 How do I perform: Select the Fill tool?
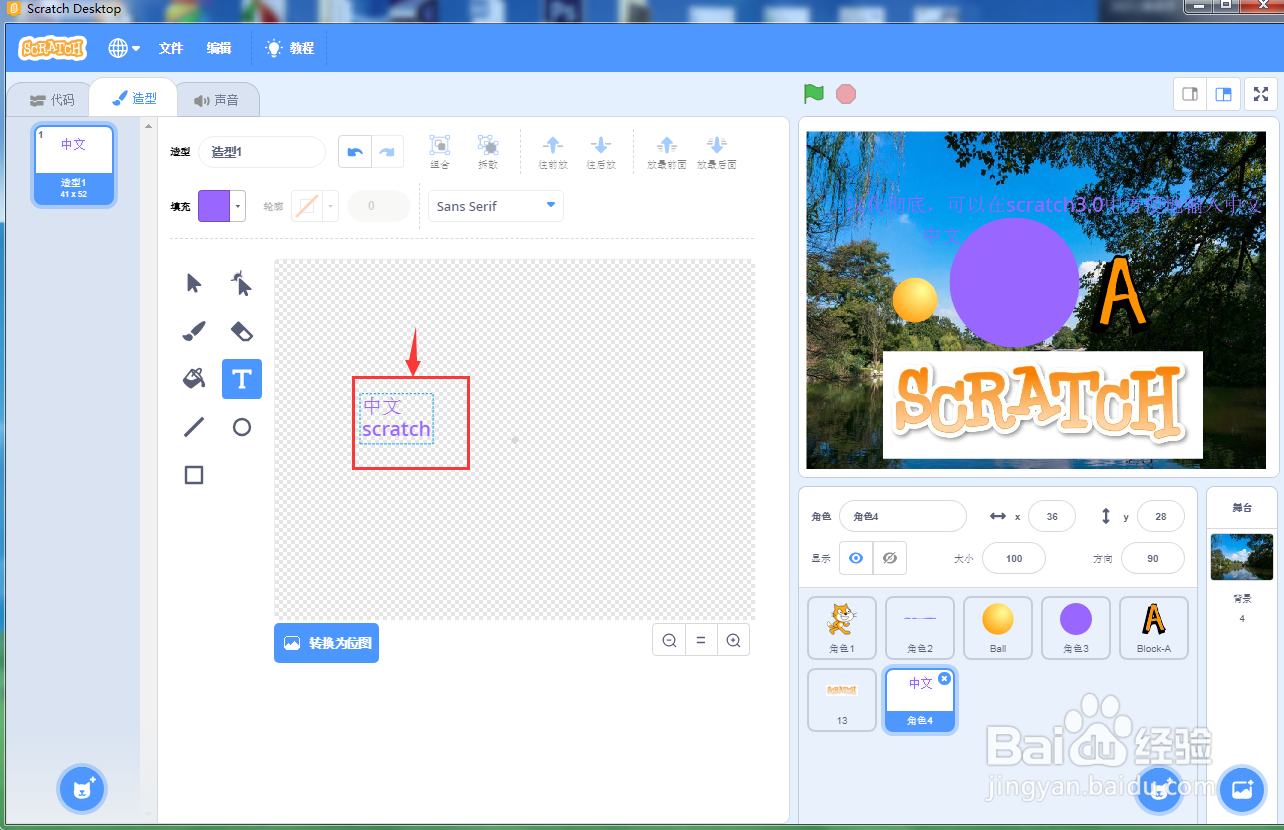193,379
